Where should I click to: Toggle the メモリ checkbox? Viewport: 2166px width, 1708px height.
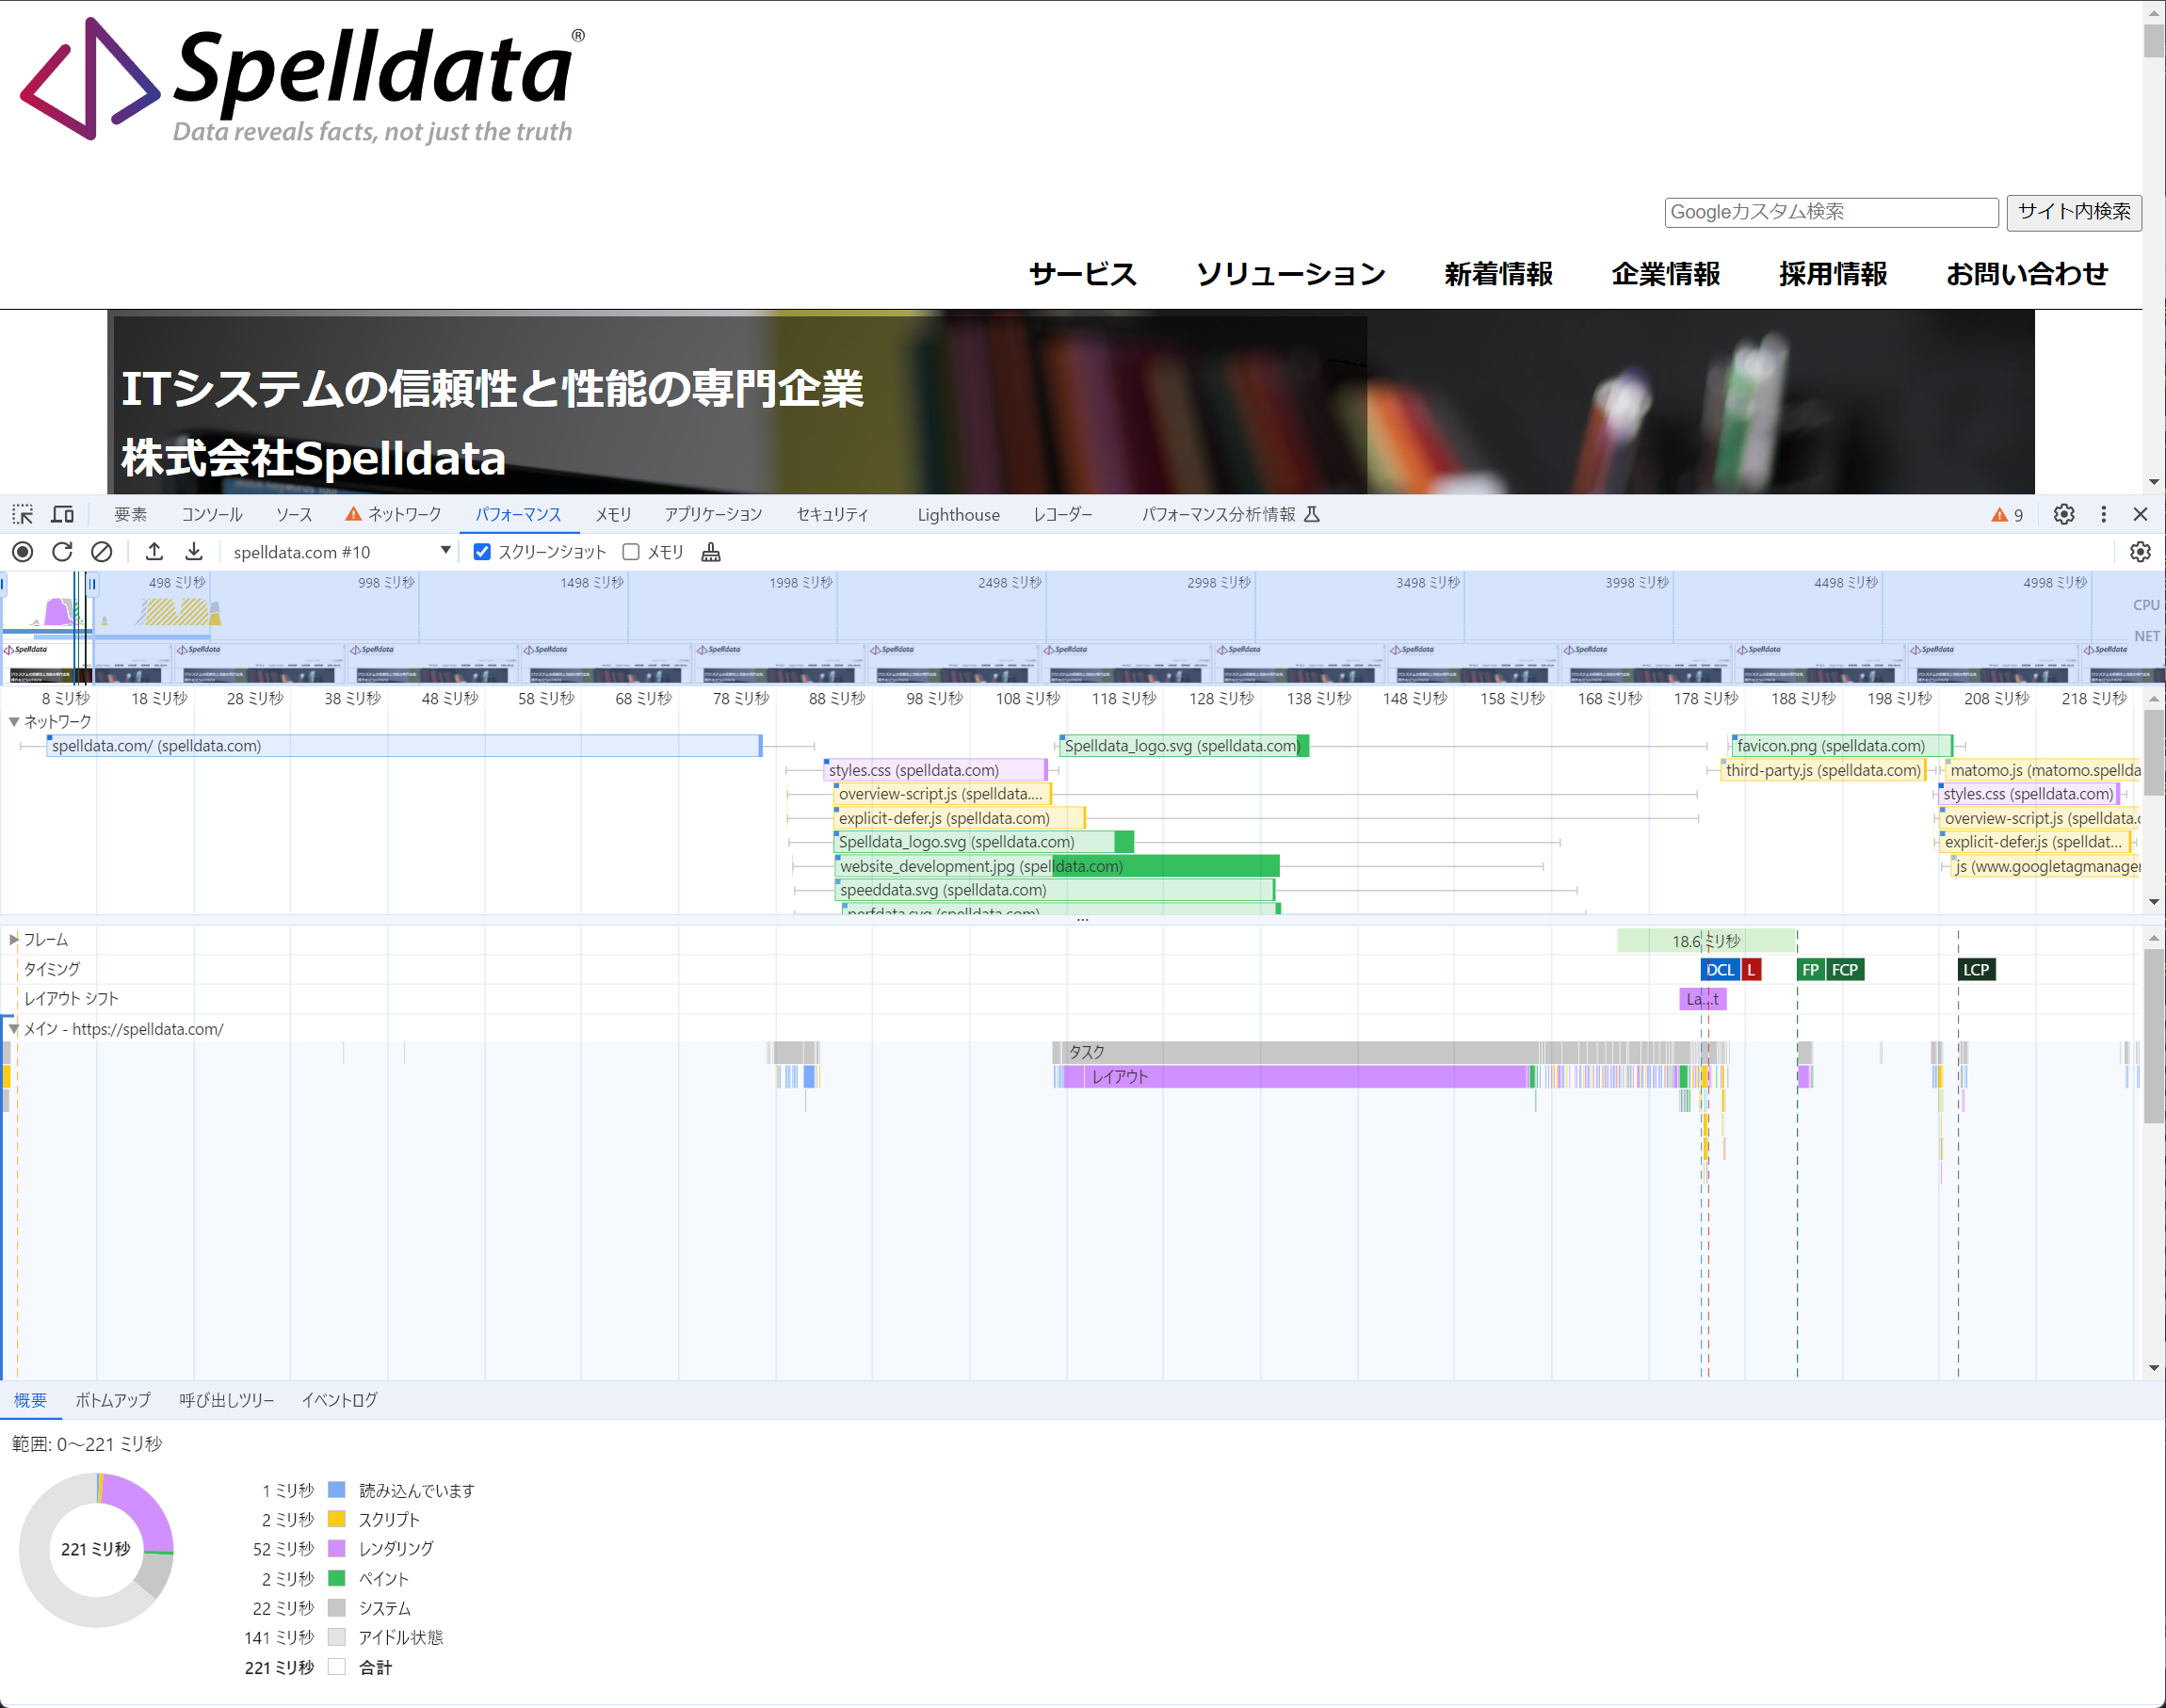pos(631,552)
